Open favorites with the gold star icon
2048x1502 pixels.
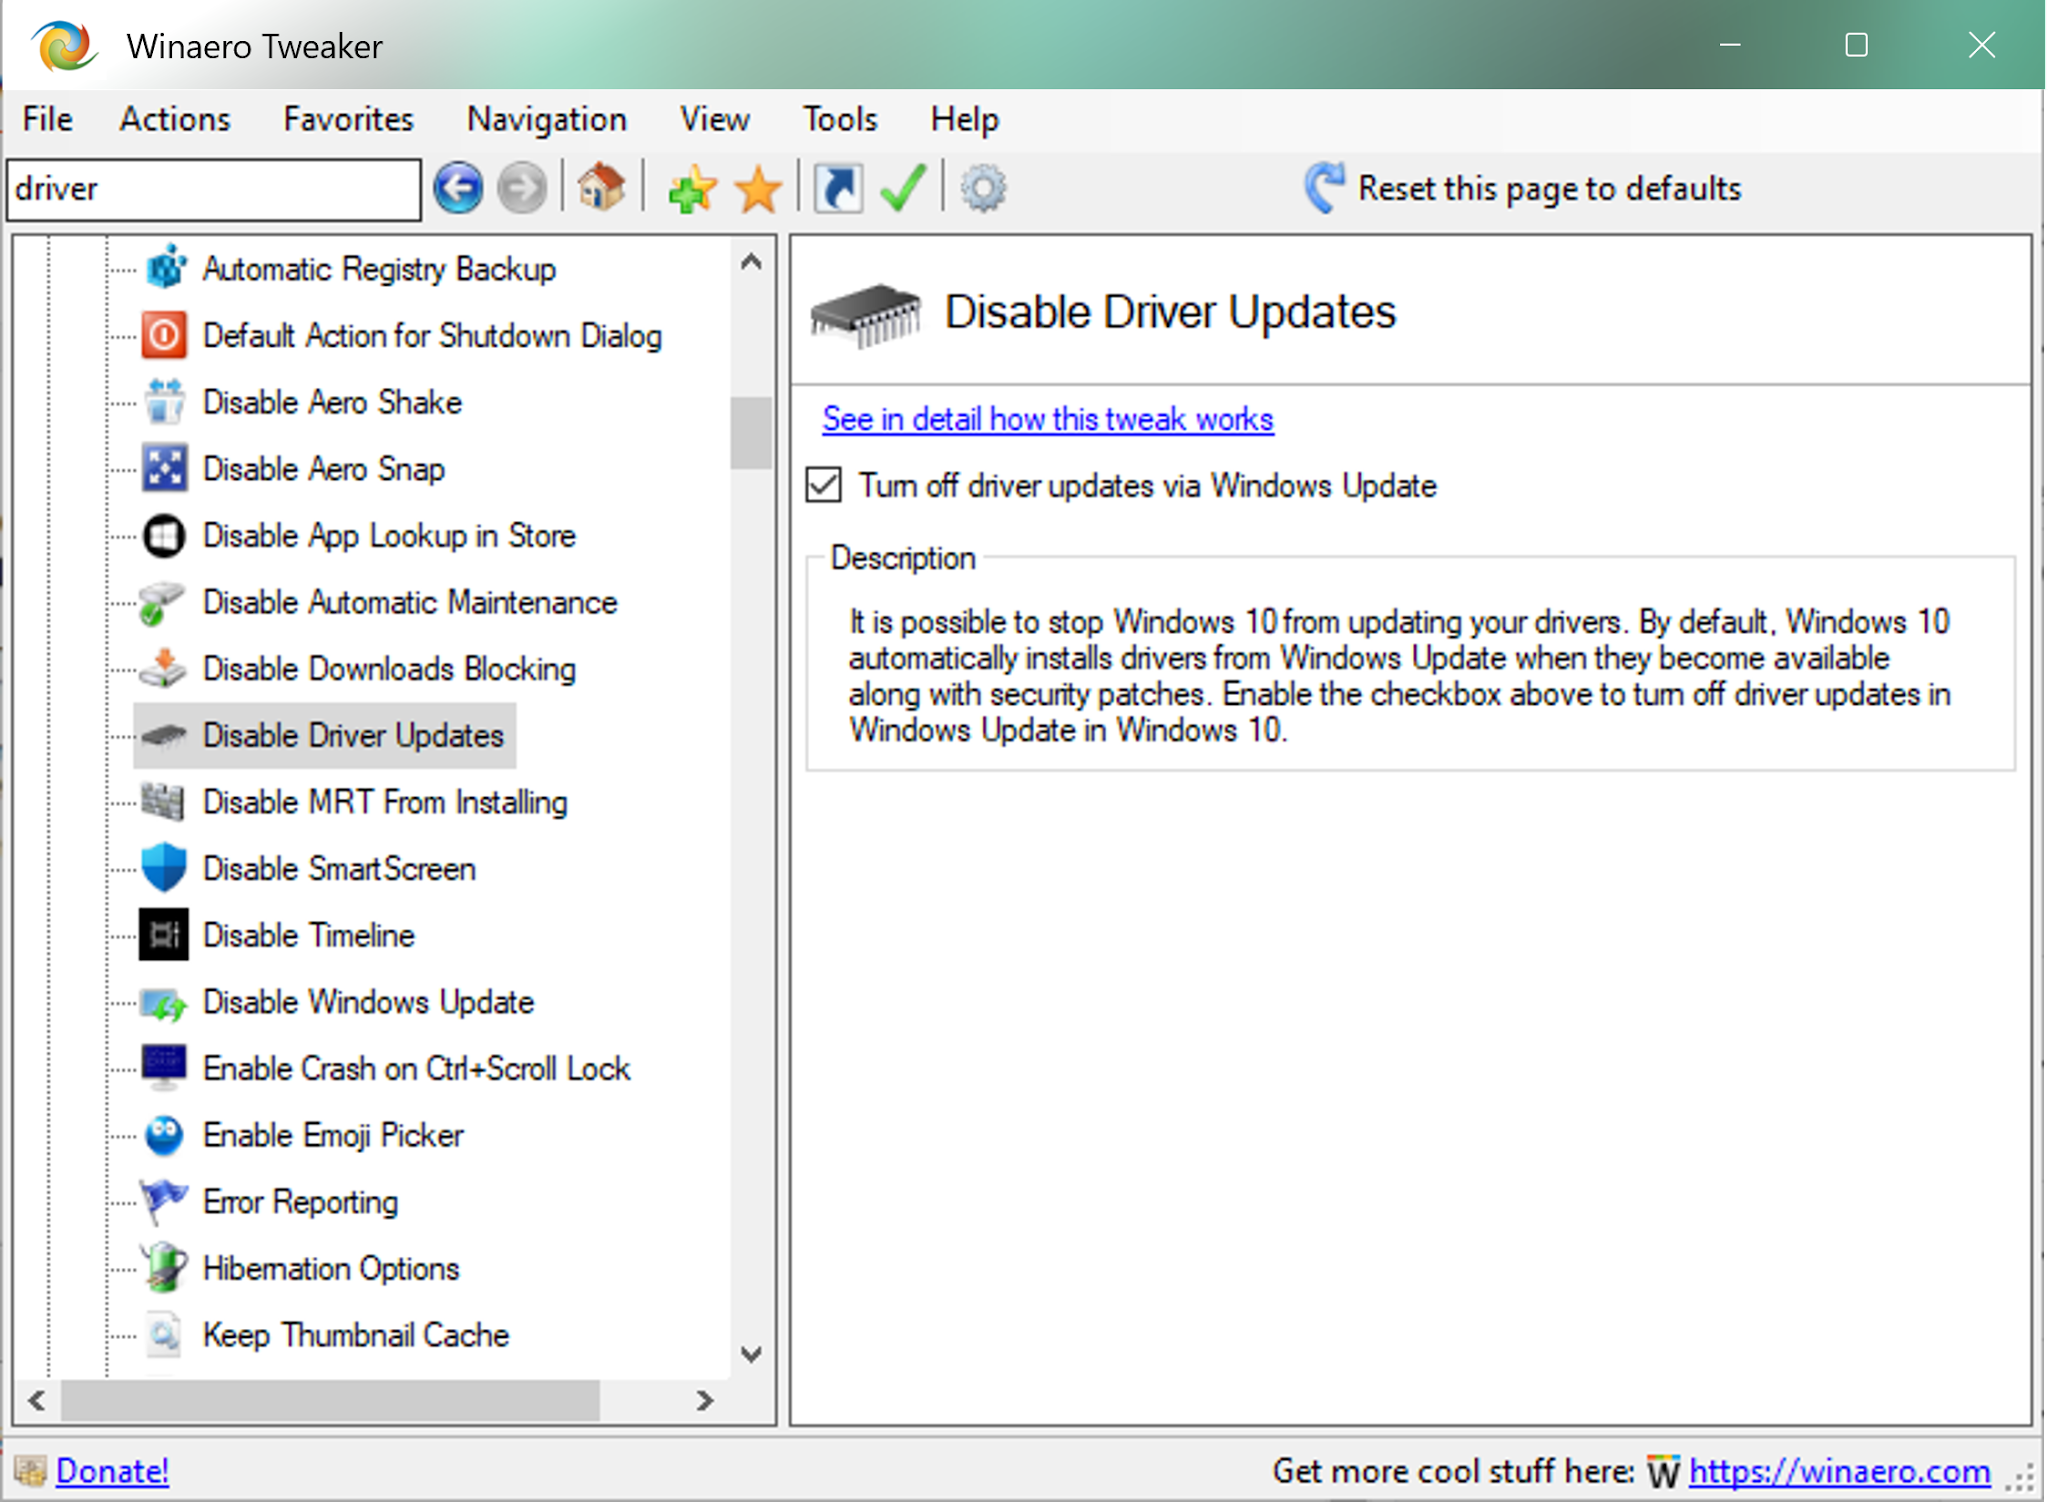pos(758,189)
